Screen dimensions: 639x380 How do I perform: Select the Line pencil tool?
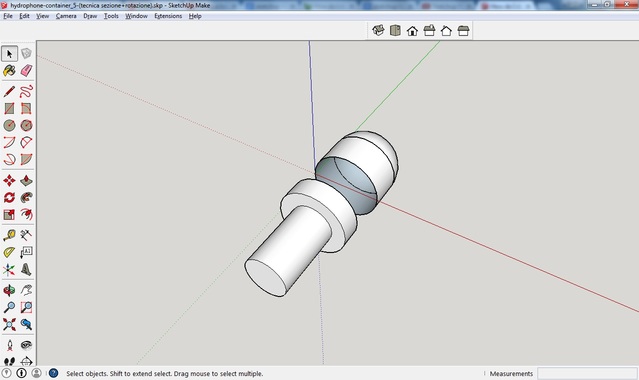tap(9, 91)
